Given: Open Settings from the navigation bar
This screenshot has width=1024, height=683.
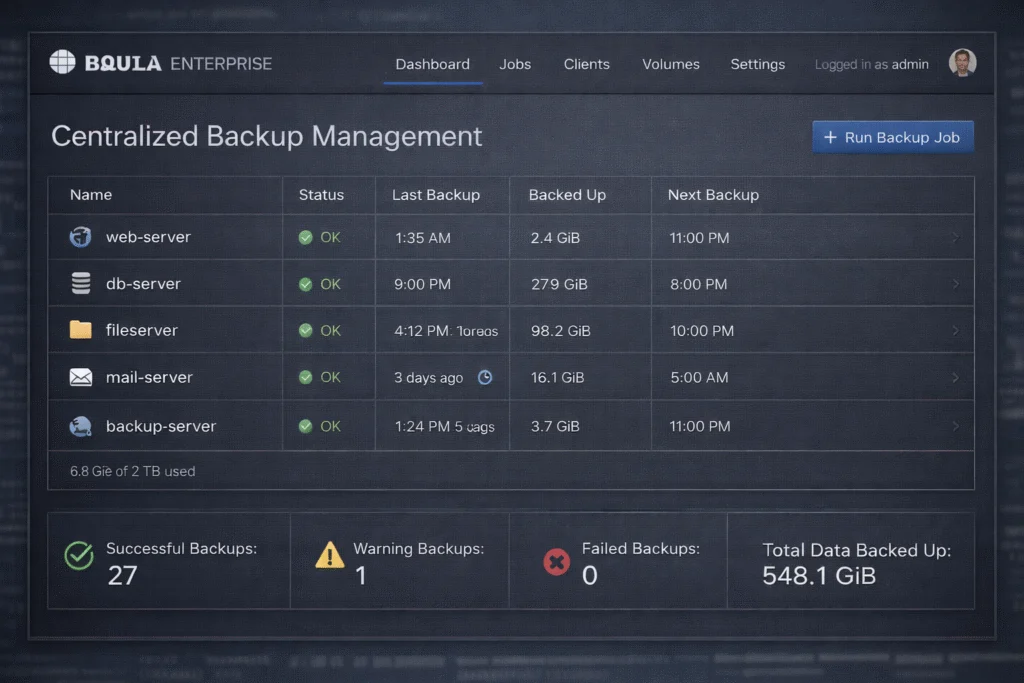Looking at the screenshot, I should coord(757,63).
